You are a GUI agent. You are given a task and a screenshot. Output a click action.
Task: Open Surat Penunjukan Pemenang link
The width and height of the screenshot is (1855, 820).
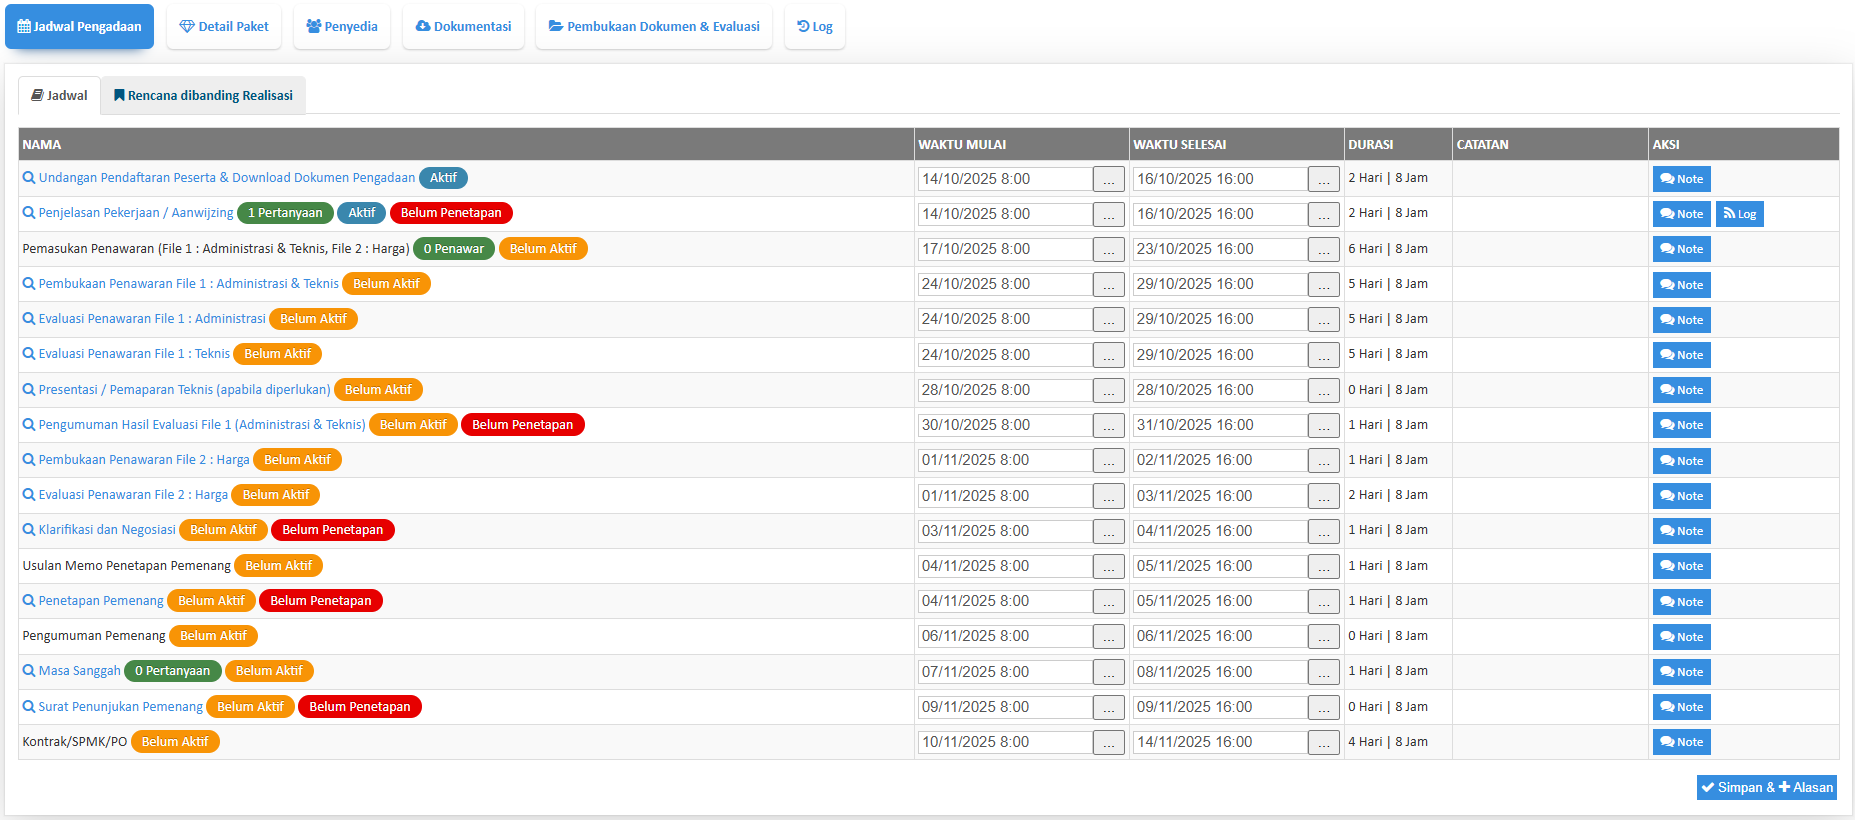(120, 707)
